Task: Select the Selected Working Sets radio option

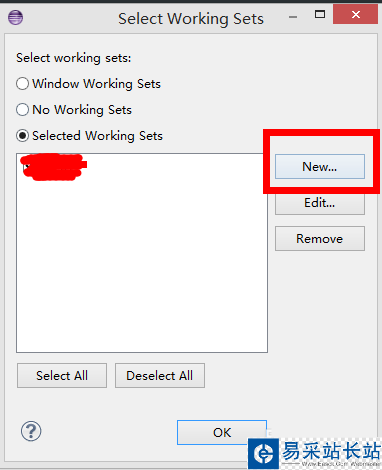Action: (x=22, y=136)
